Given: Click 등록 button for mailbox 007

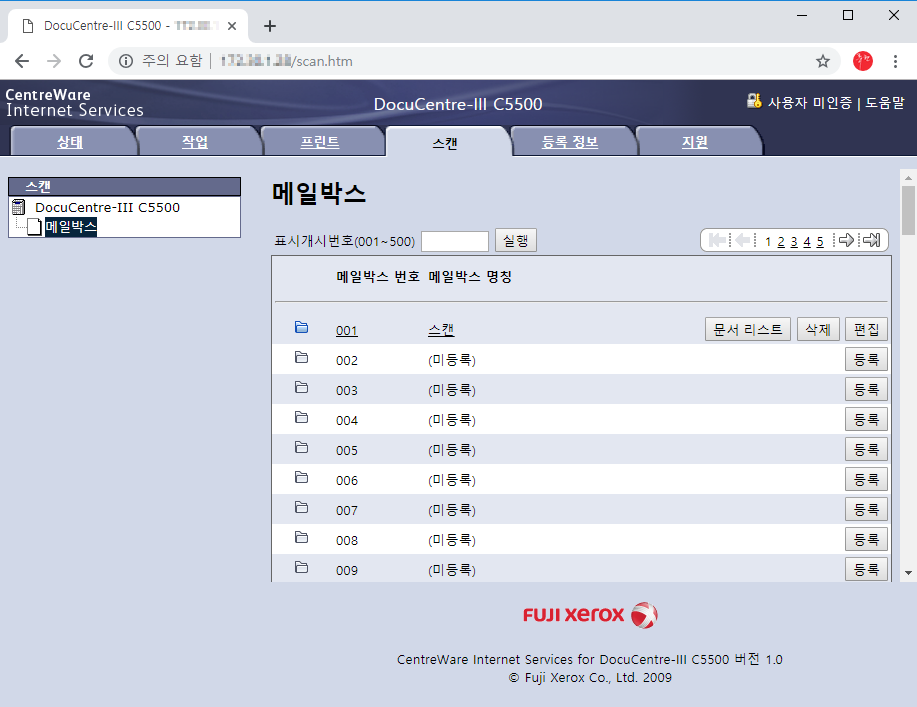Looking at the screenshot, I should pyautogui.click(x=866, y=509).
